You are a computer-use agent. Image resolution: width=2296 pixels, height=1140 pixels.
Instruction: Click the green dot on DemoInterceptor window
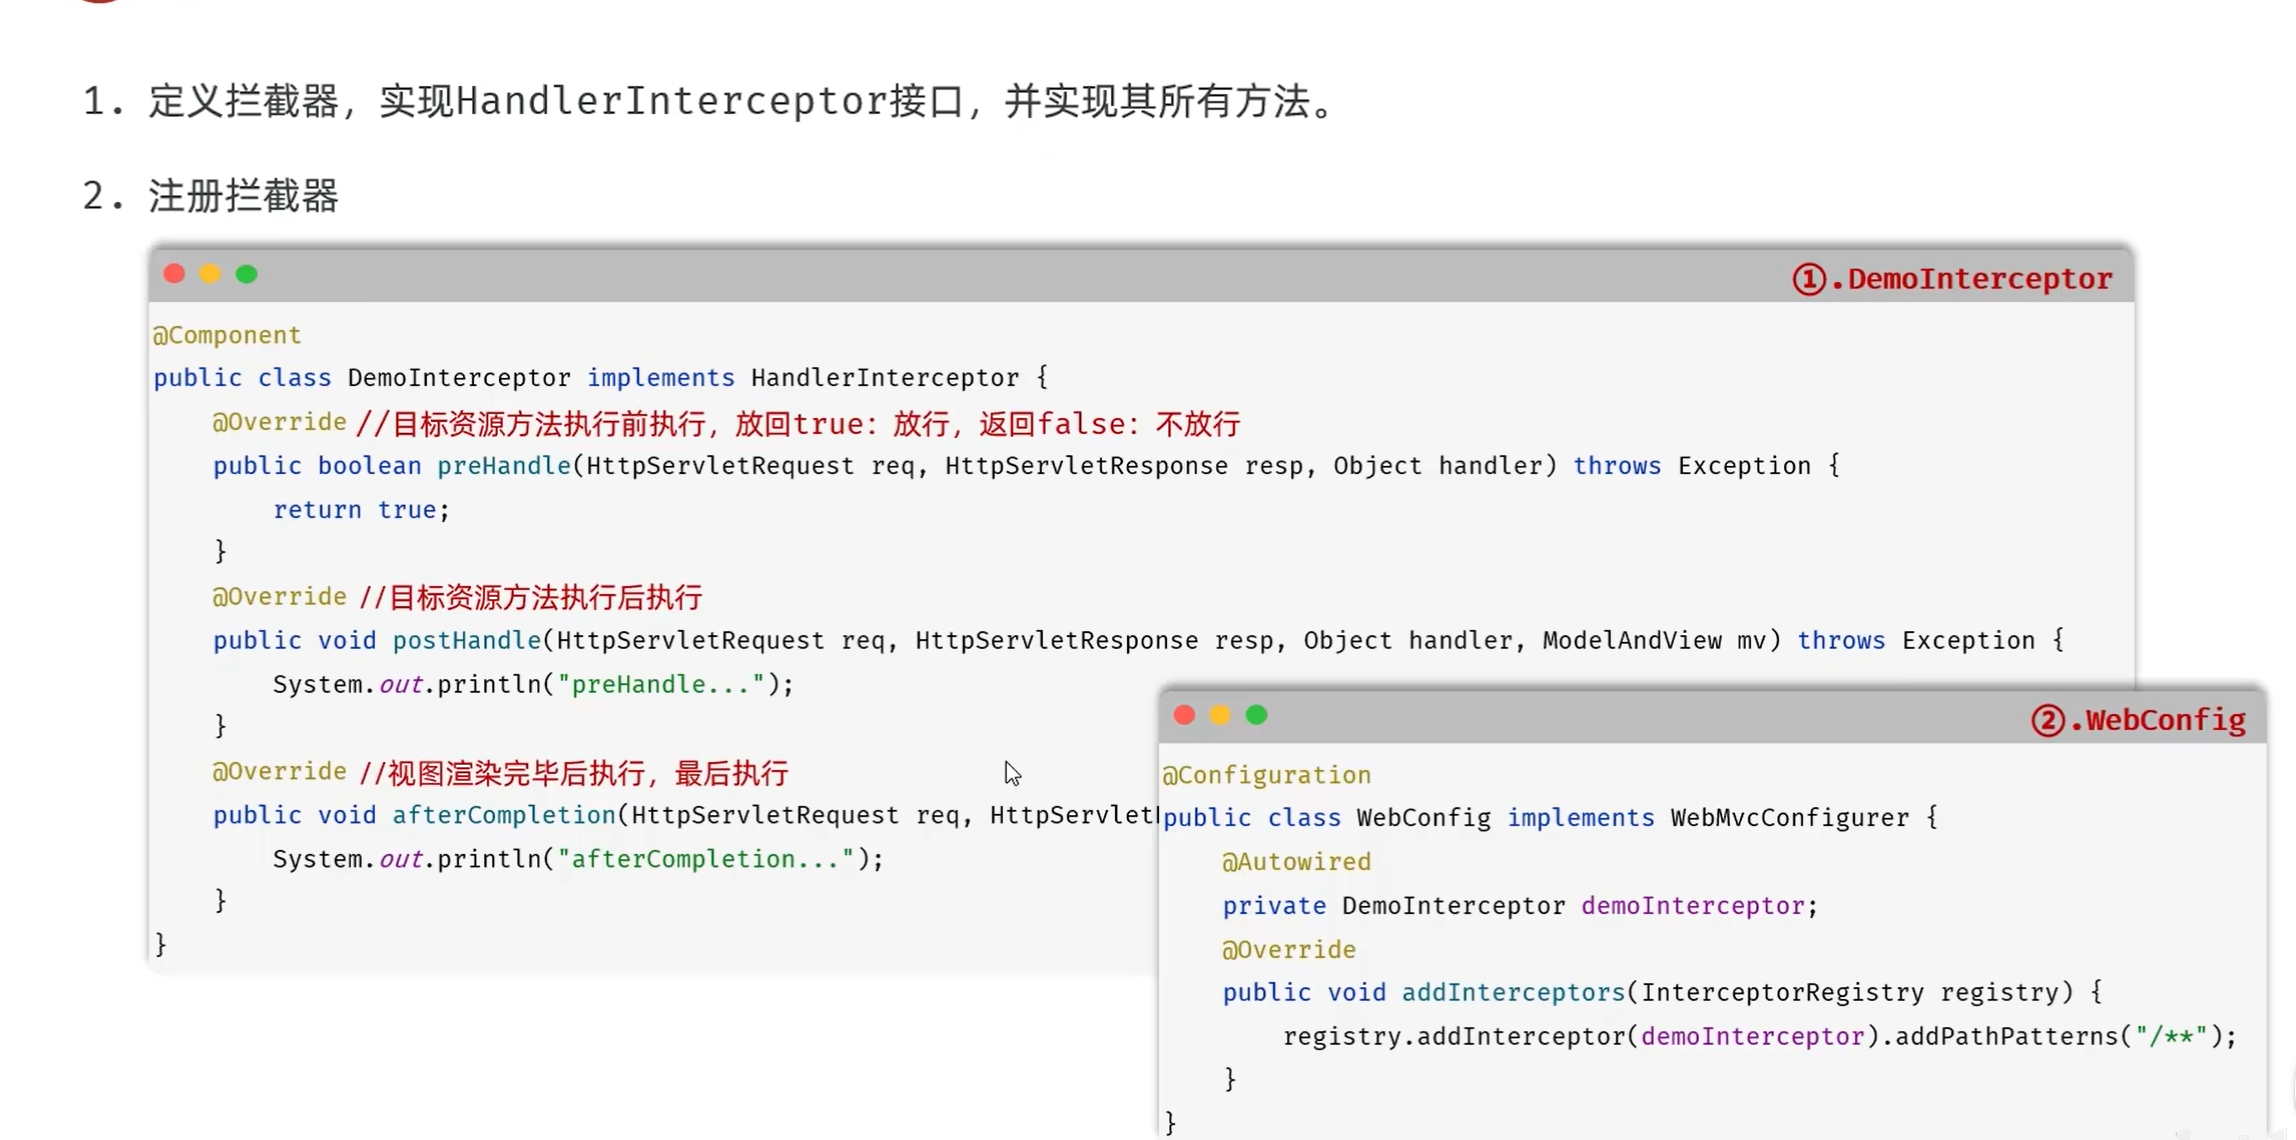[x=247, y=274]
